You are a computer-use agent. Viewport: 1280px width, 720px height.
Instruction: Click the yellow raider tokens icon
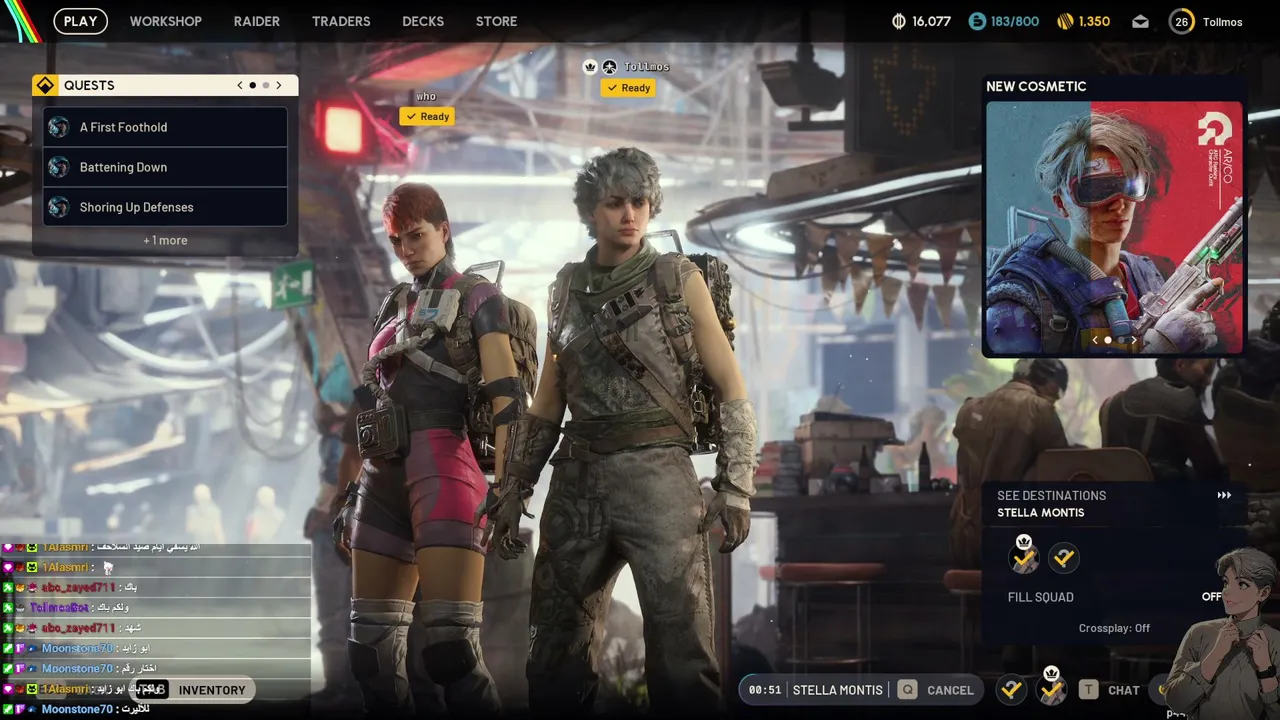coord(1065,21)
